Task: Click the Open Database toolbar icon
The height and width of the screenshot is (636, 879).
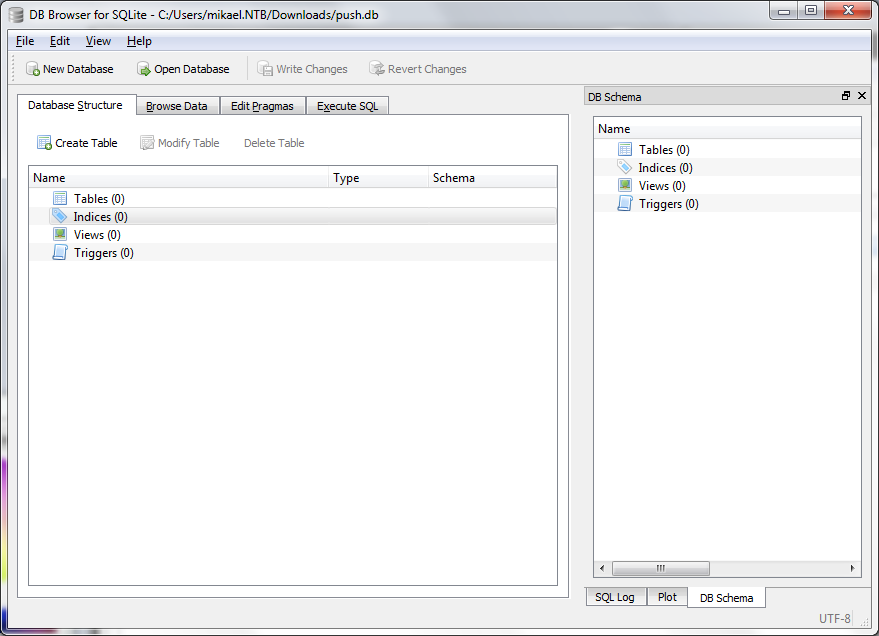Action: (x=144, y=69)
